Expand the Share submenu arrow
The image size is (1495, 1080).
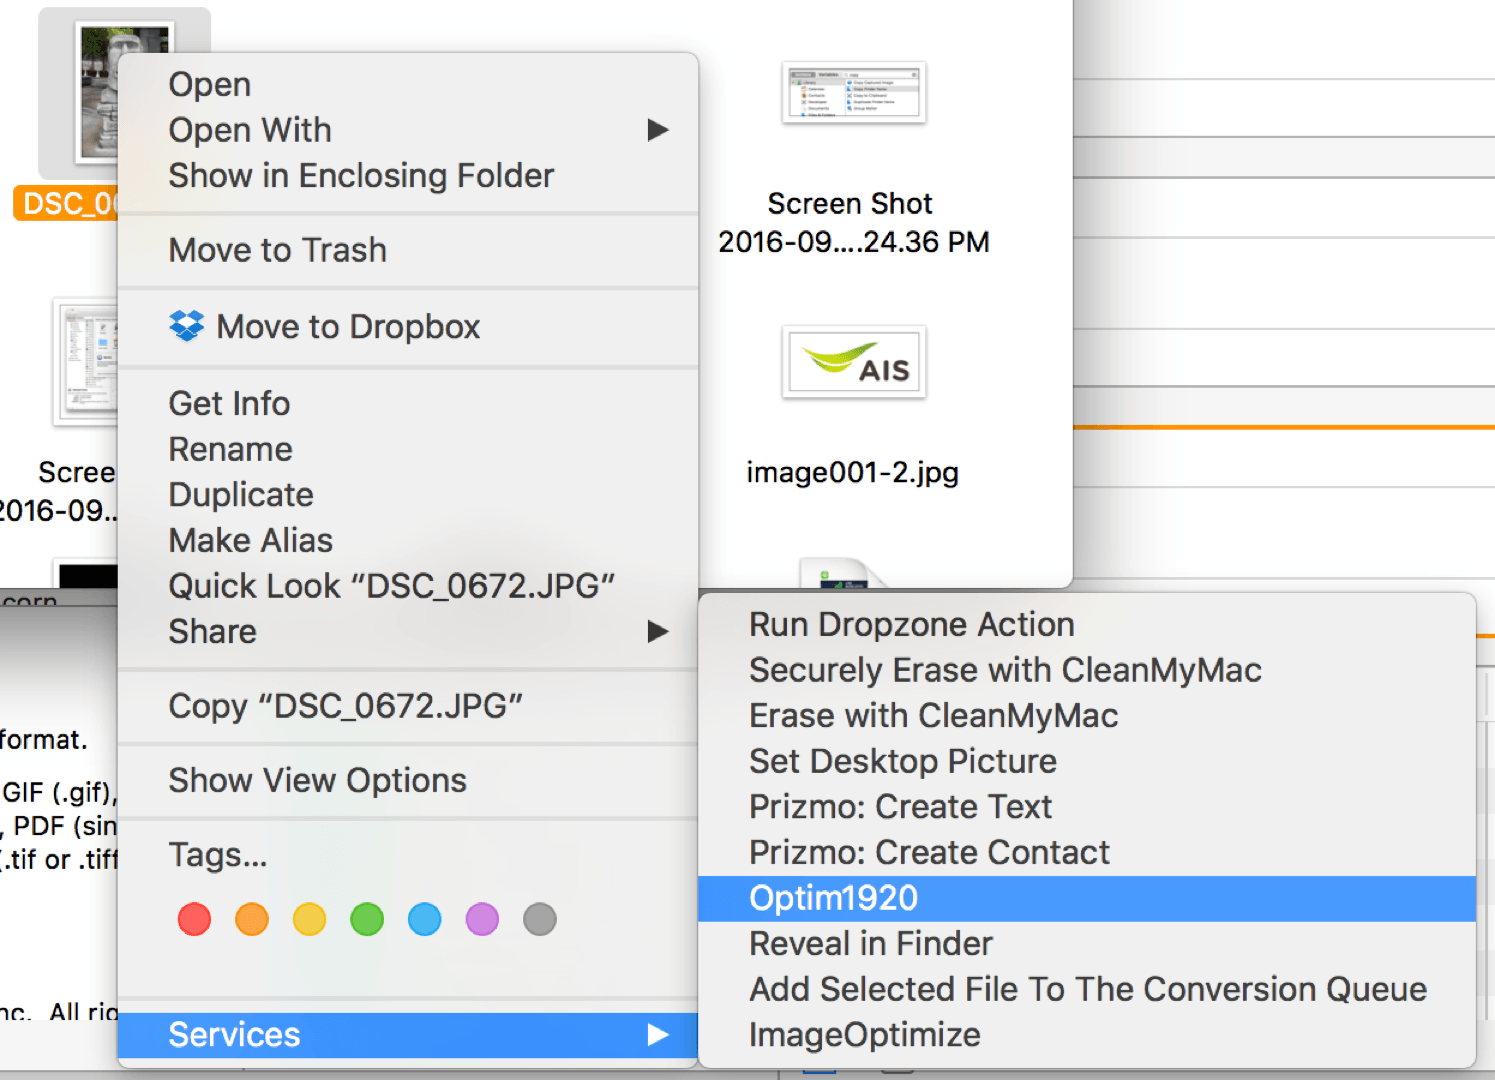(x=657, y=632)
